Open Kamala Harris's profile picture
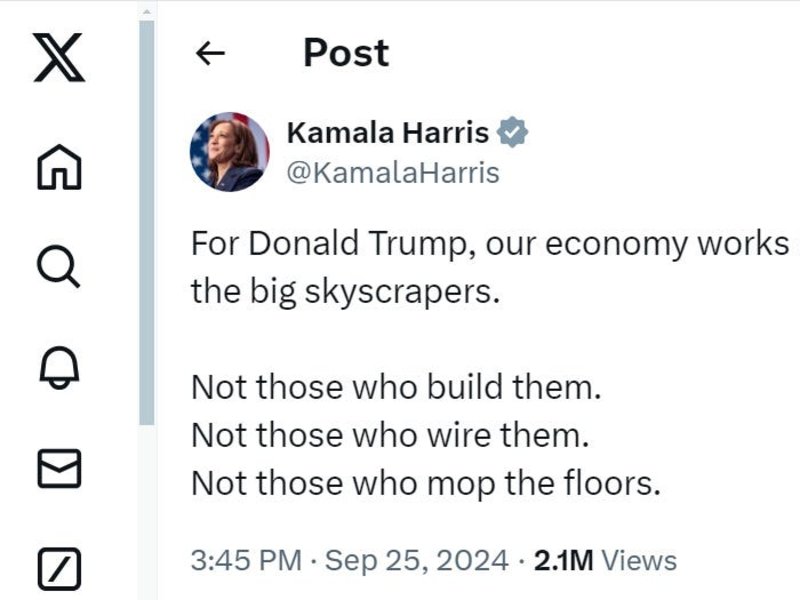This screenshot has width=800, height=600. (x=232, y=148)
